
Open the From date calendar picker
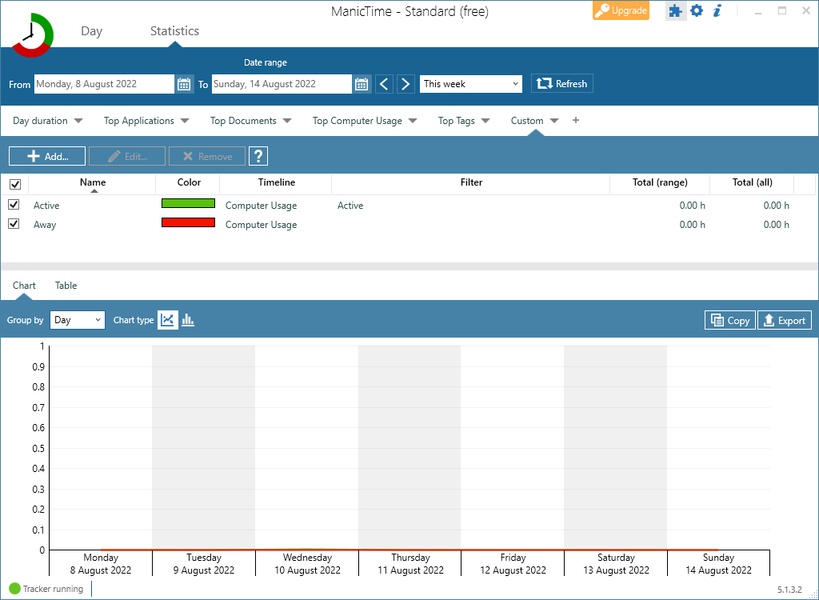[184, 84]
